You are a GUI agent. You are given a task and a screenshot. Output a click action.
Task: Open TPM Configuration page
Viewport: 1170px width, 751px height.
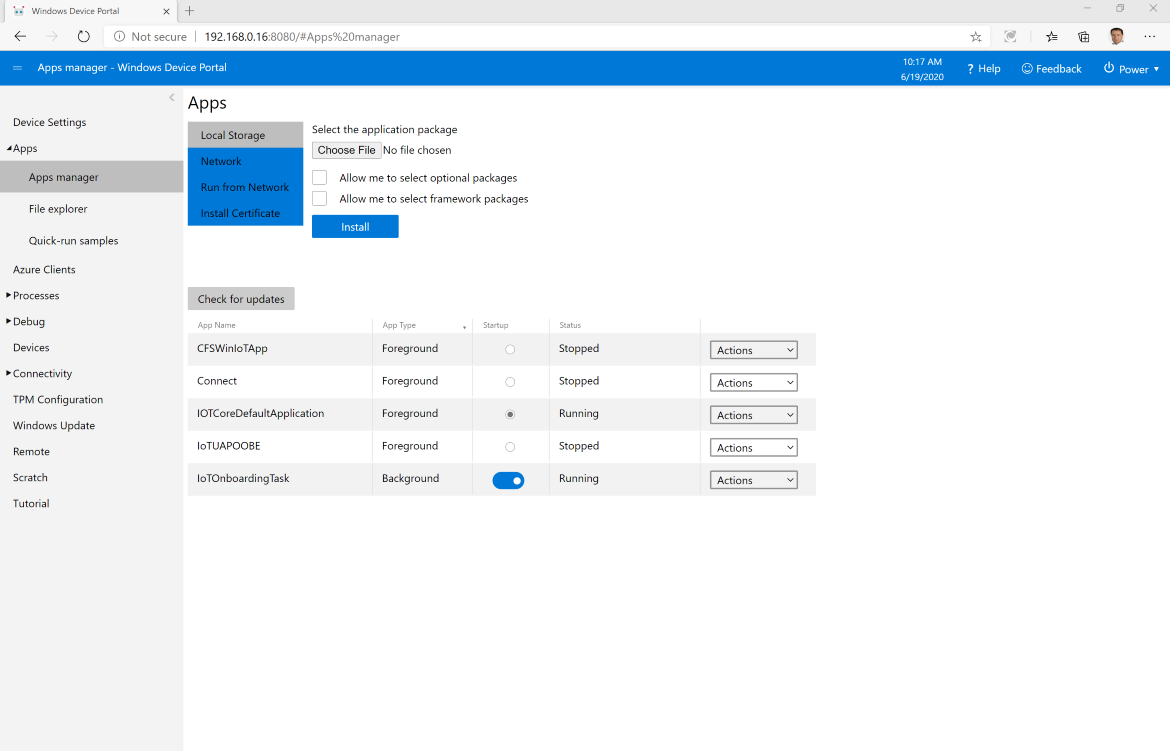(58, 399)
